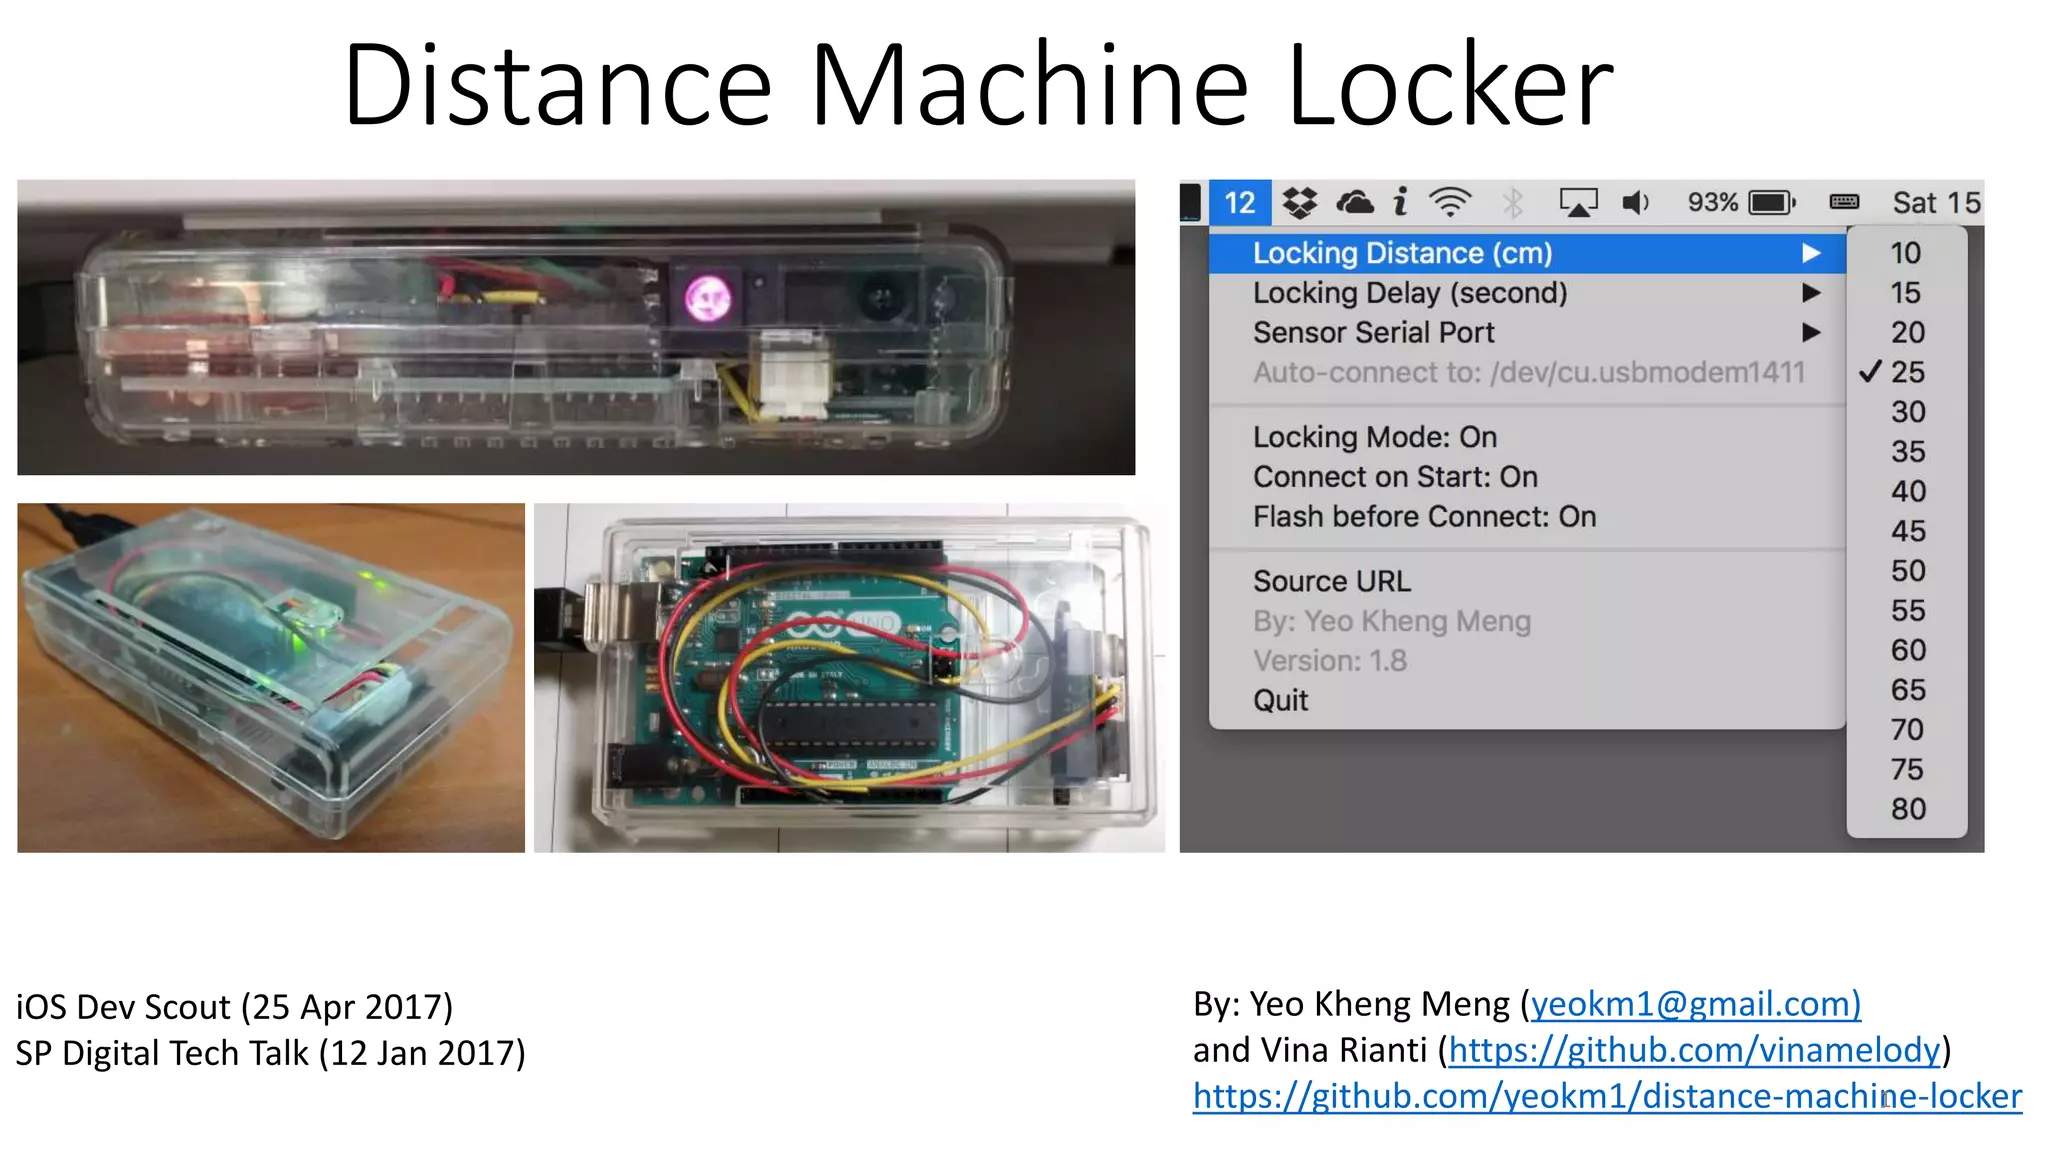Click the battery icon at 93%
The width and height of the screenshot is (2048, 1152).
(x=1772, y=203)
